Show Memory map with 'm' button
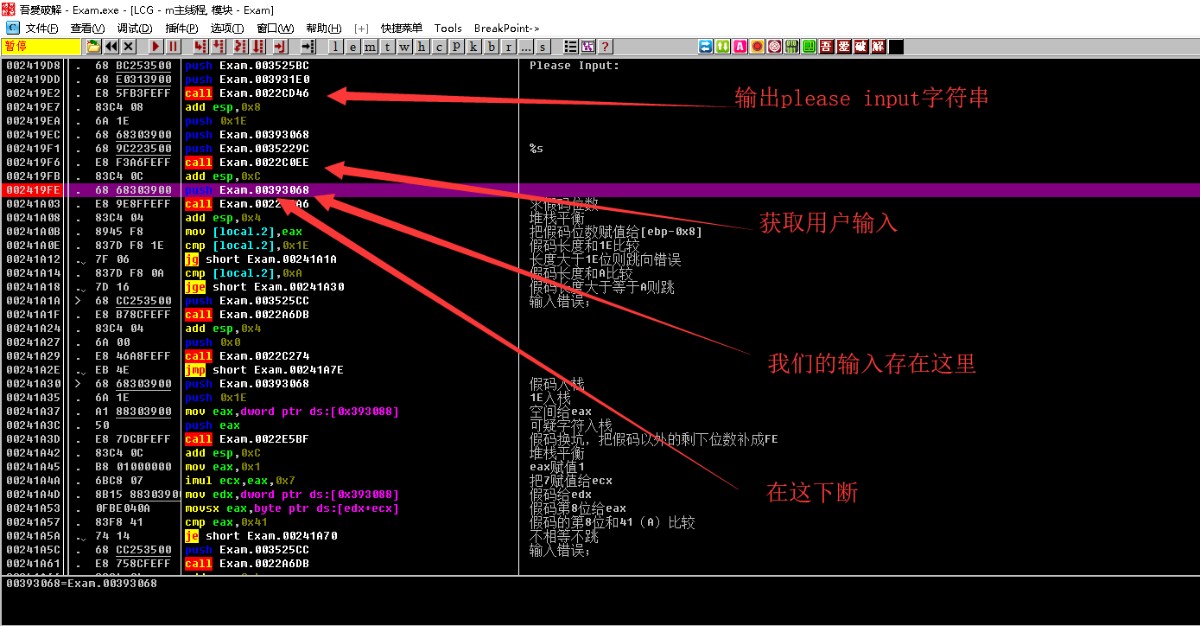 (x=370, y=46)
